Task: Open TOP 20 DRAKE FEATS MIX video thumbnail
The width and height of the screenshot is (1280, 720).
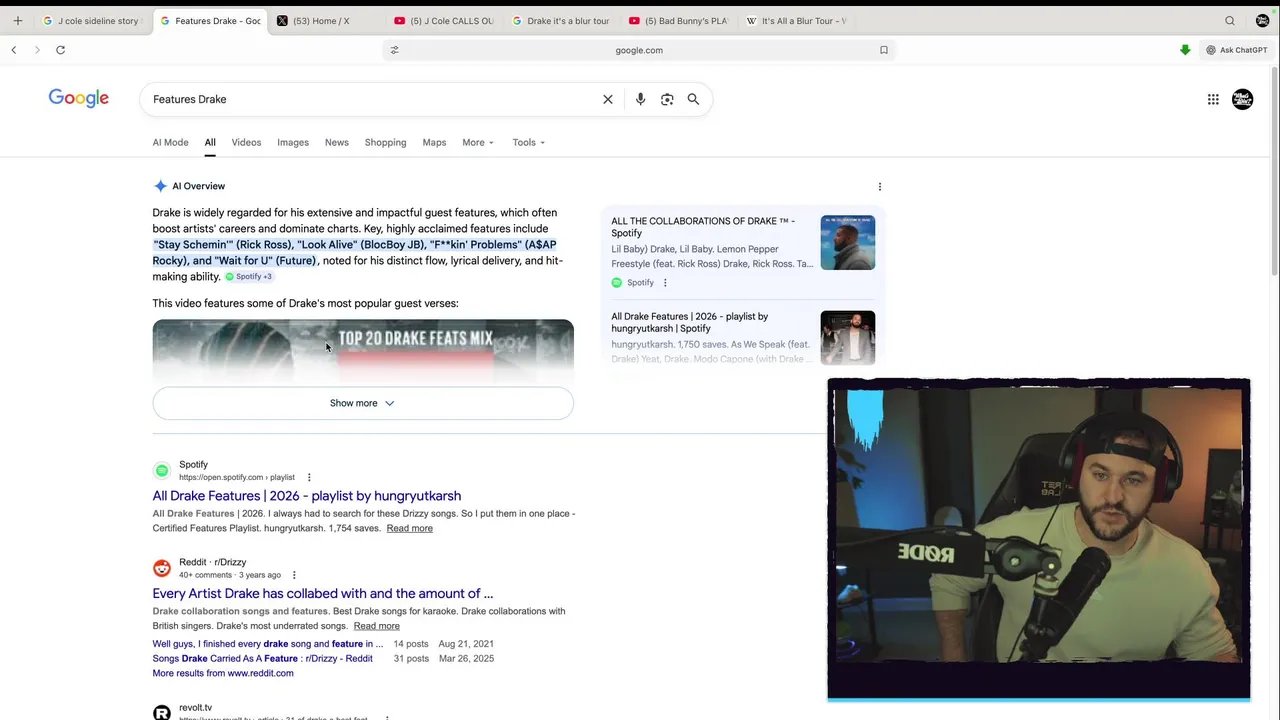Action: (x=363, y=351)
